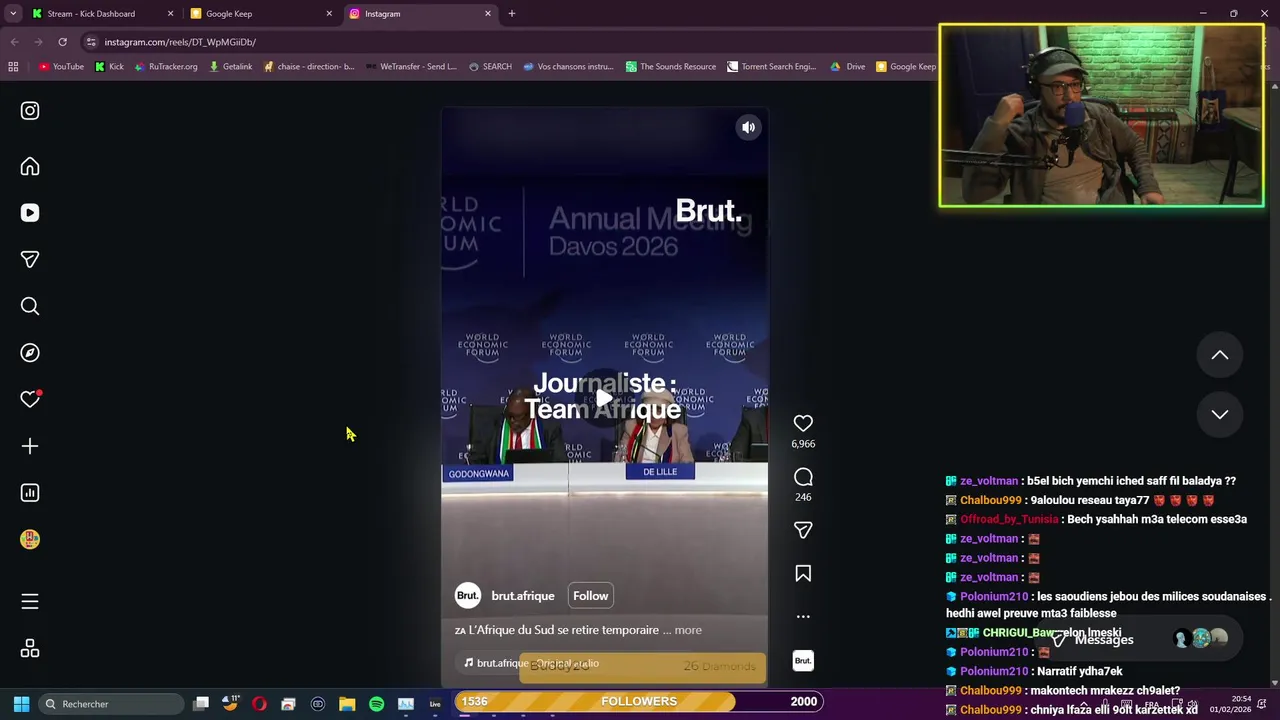Image resolution: width=1280 pixels, height=720 pixels.
Task: Go to the next reel with down chevron
Action: point(1220,414)
